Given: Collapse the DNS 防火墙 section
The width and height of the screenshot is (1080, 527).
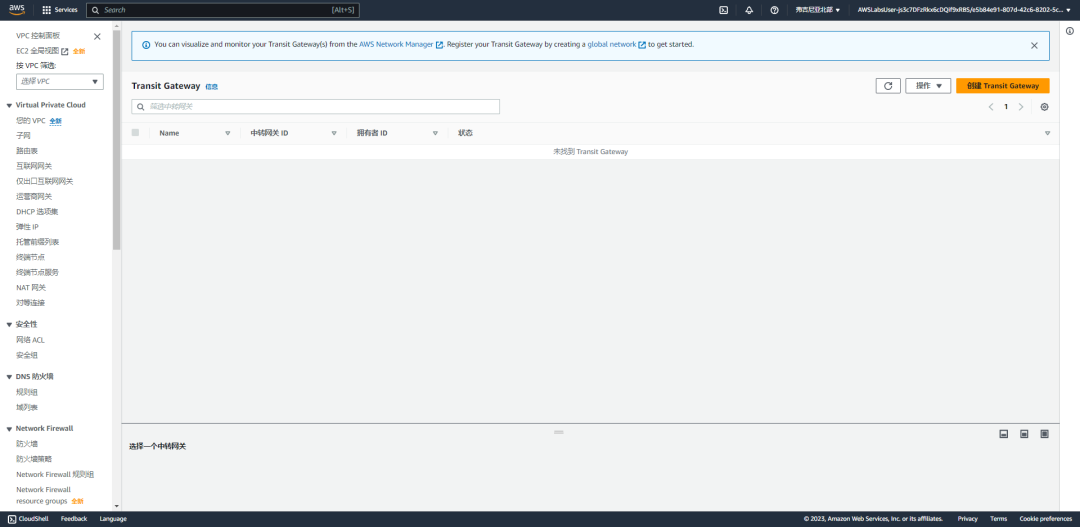Looking at the screenshot, I should (x=10, y=377).
